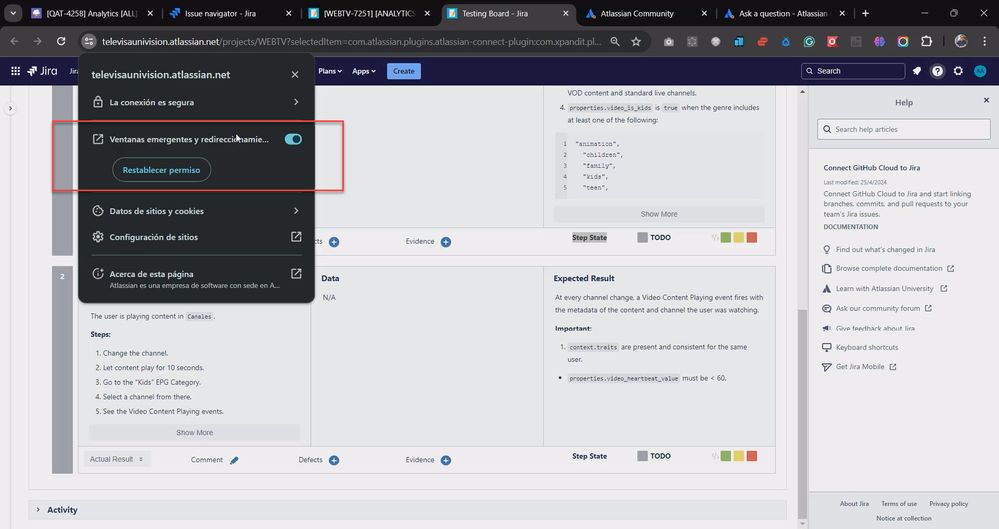Viewport: 999px width, 529px height.
Task: Open Jira notifications bell
Action: coord(916,71)
